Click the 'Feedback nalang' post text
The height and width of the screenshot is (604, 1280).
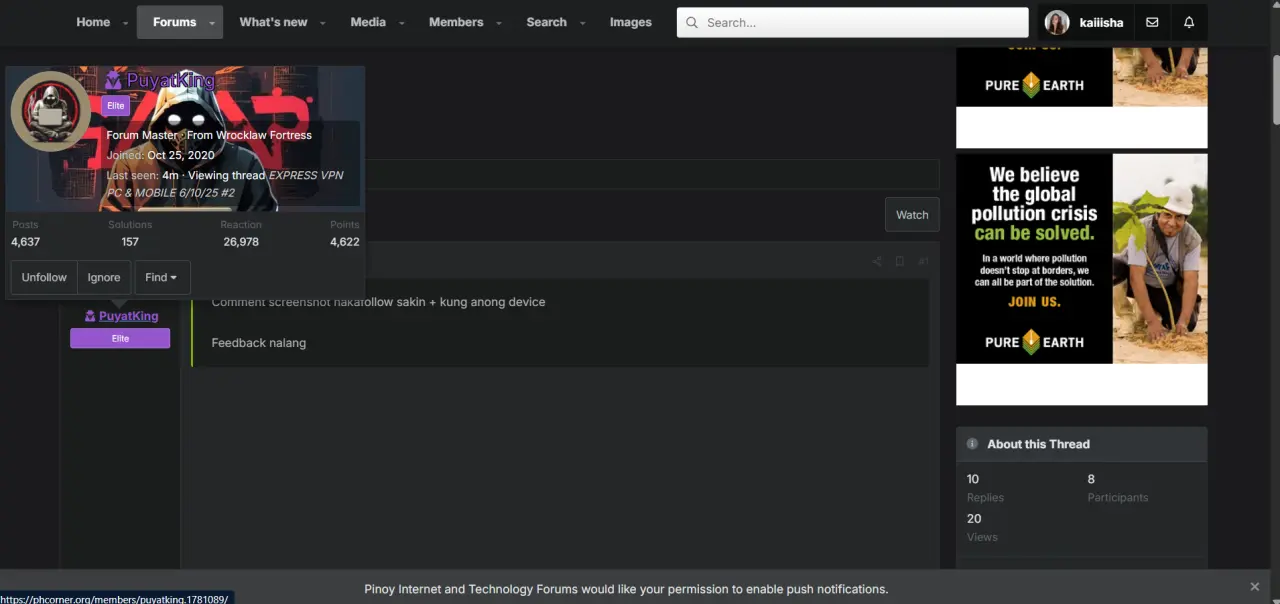[258, 343]
